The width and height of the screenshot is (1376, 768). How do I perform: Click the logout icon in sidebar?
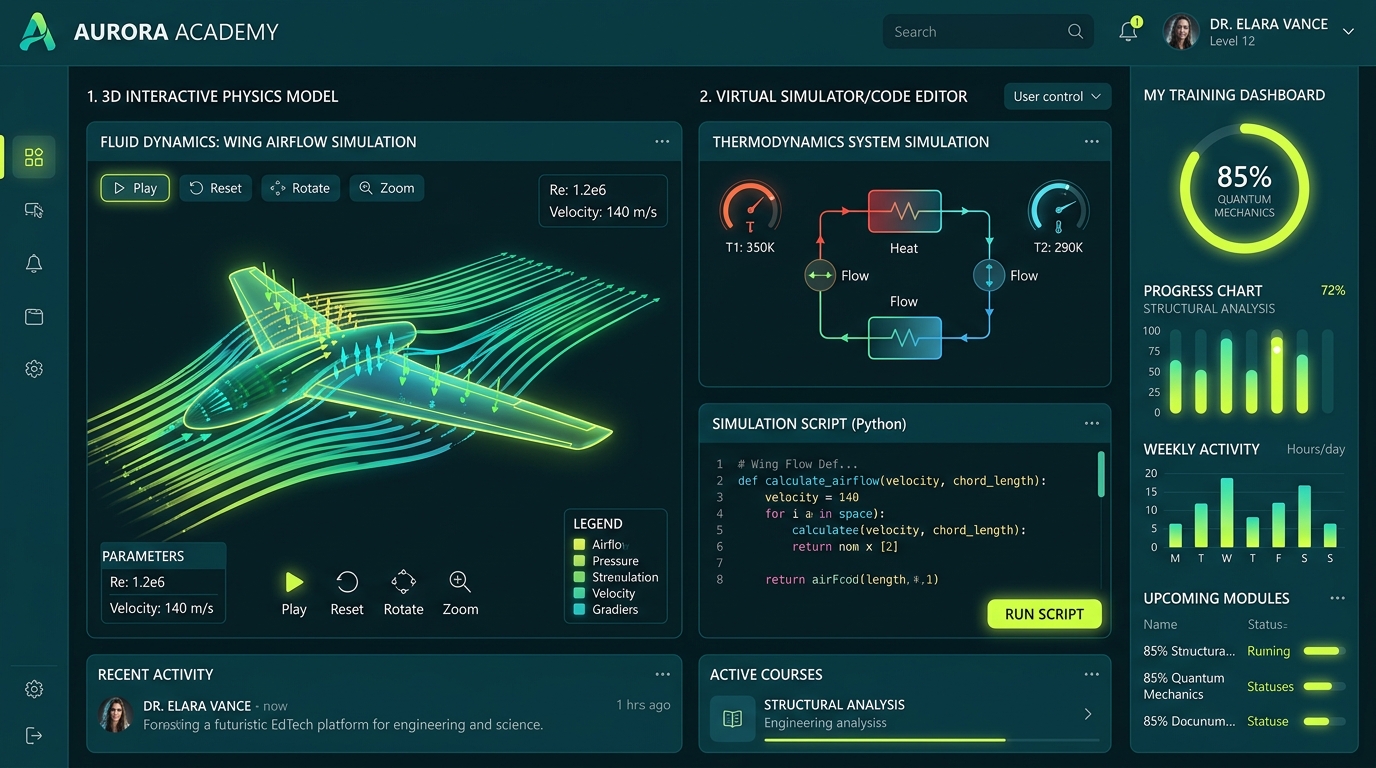pyautogui.click(x=34, y=736)
